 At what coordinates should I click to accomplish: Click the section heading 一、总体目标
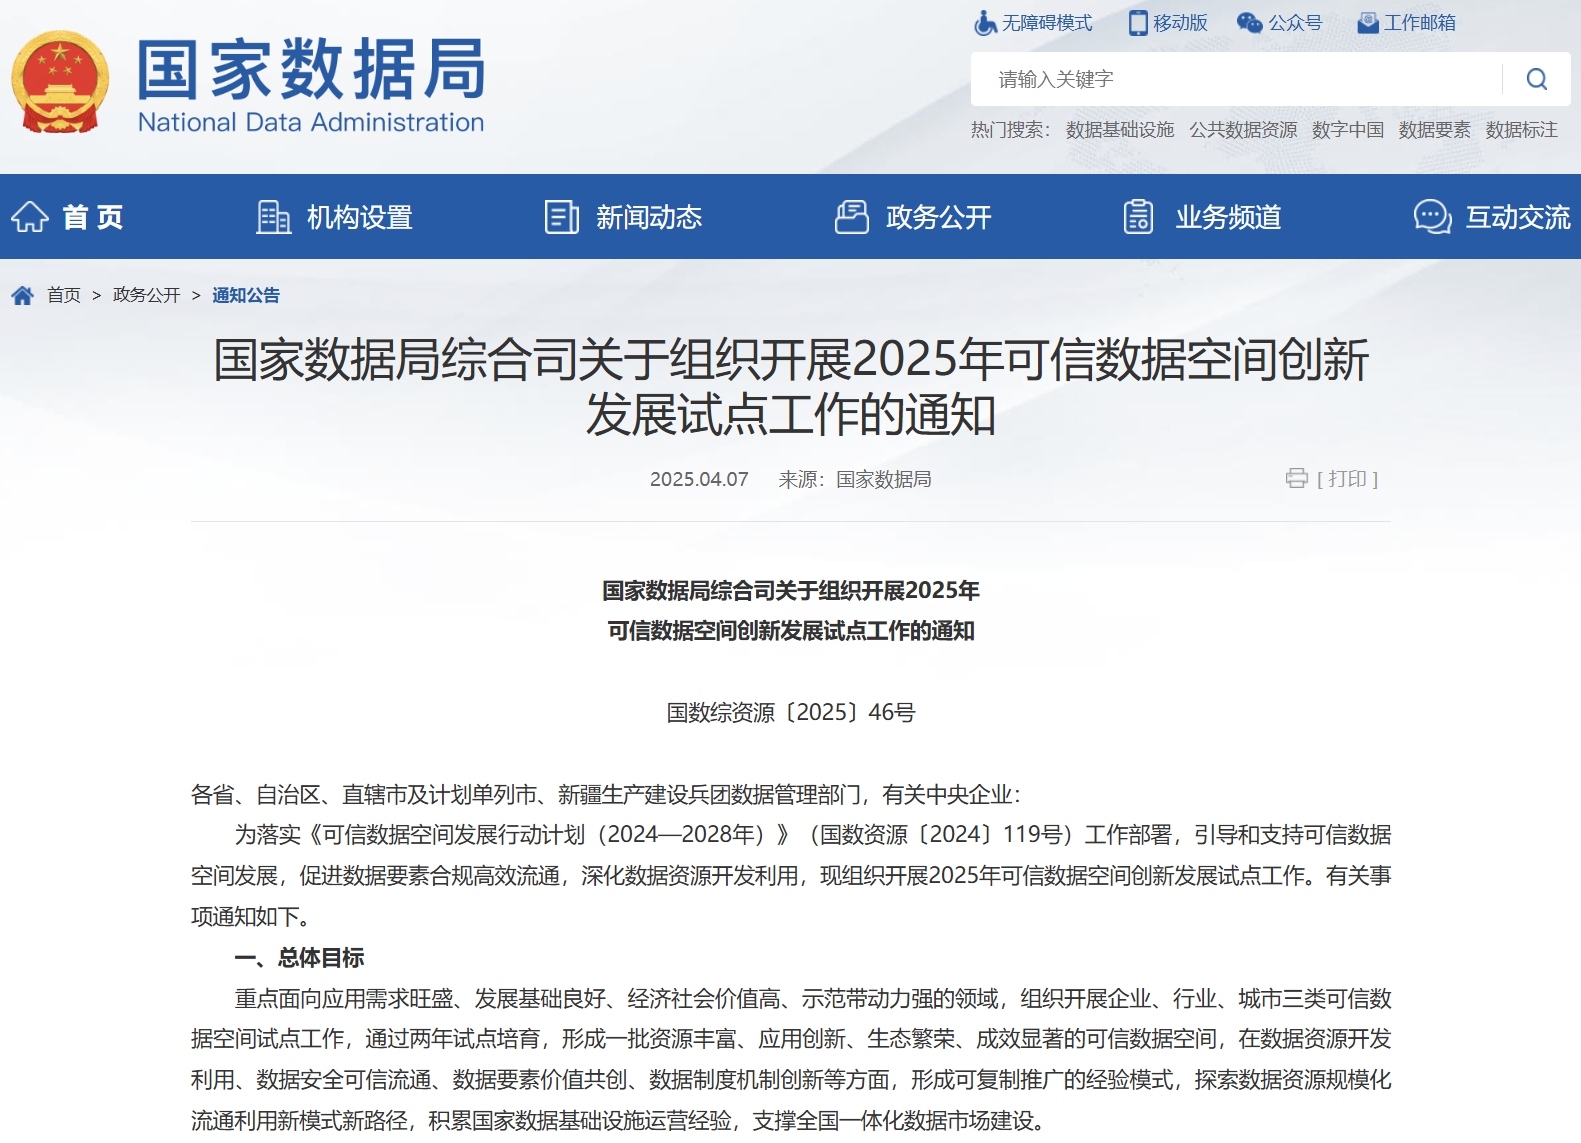pyautogui.click(x=299, y=958)
